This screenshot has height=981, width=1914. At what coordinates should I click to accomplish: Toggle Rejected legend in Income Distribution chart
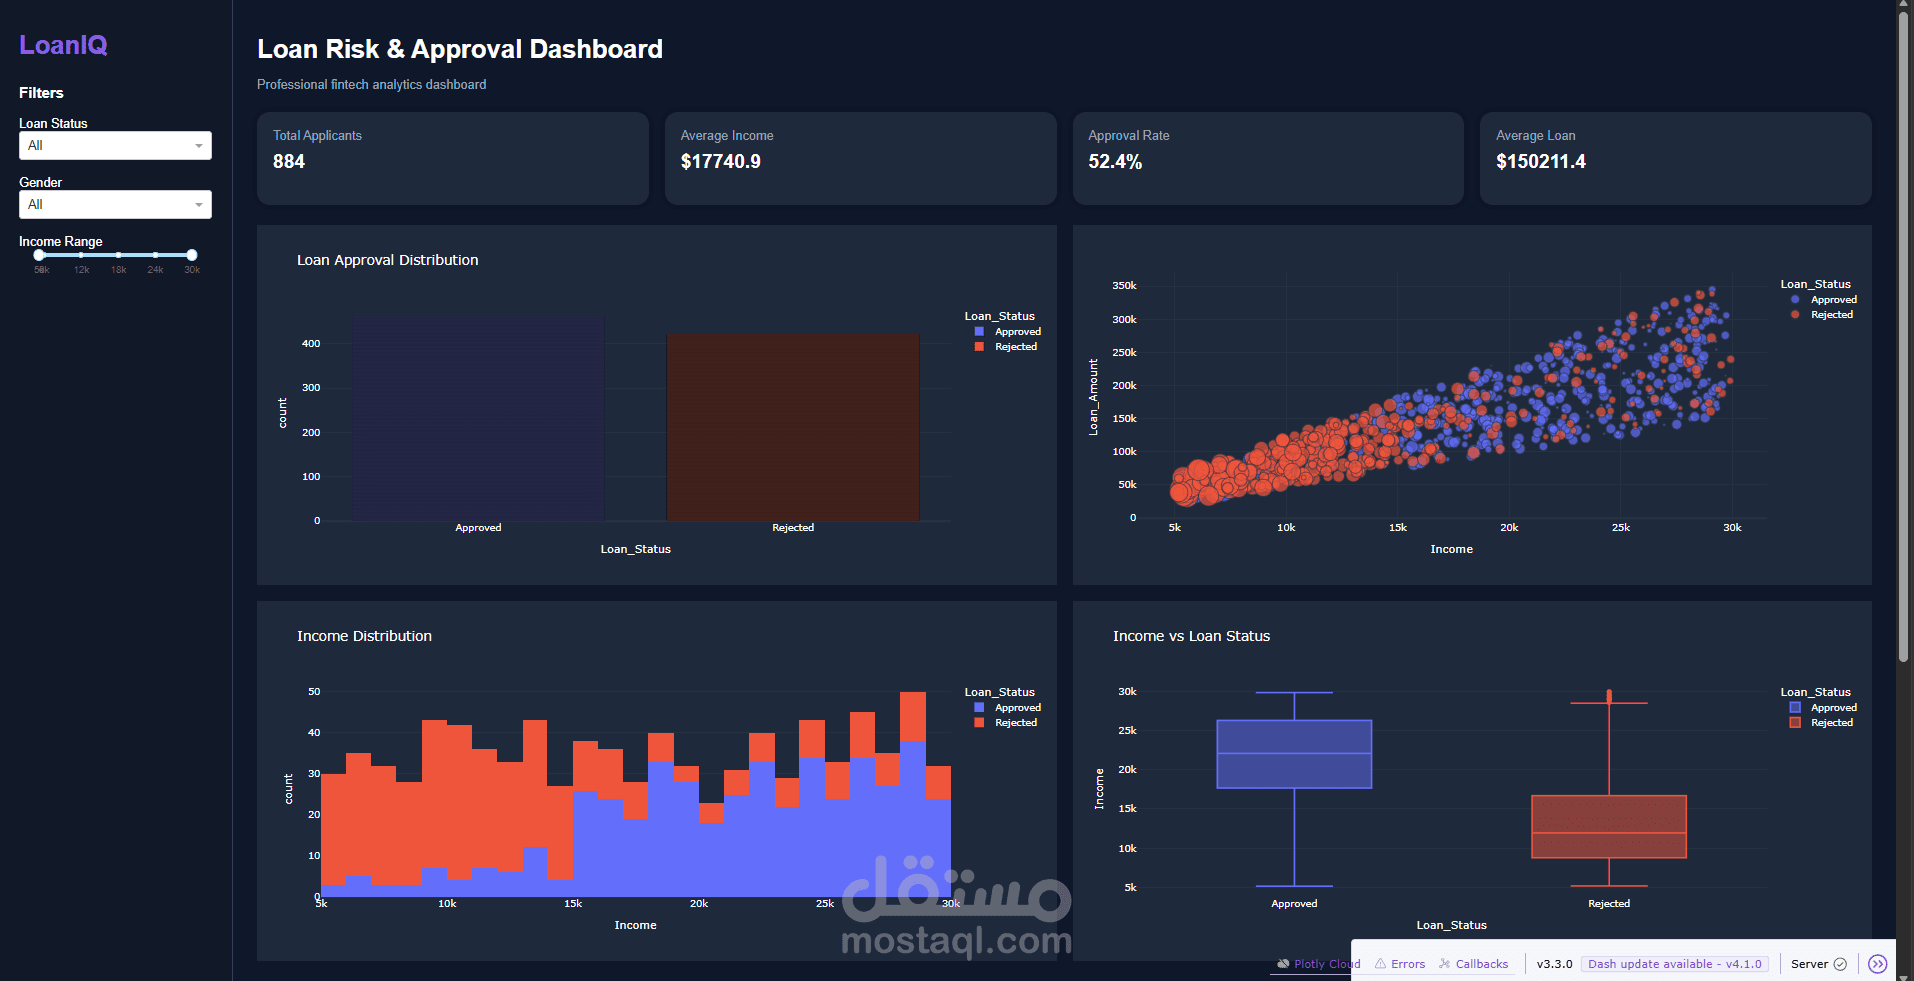[x=1006, y=723]
